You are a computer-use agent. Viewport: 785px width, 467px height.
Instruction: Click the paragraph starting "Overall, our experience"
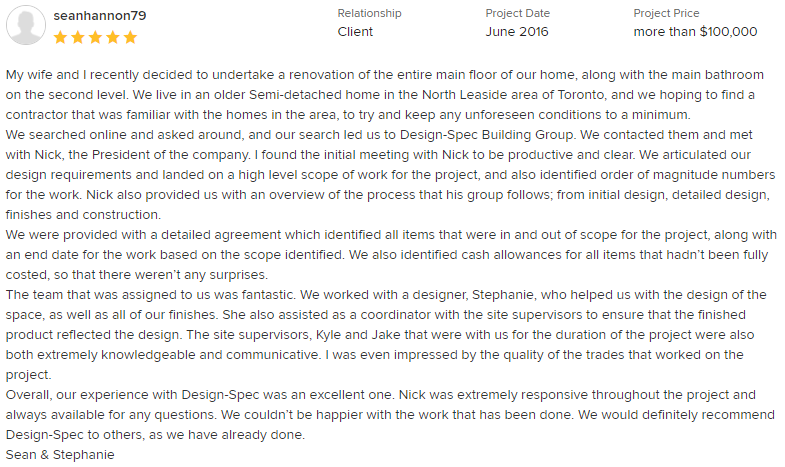click(390, 415)
